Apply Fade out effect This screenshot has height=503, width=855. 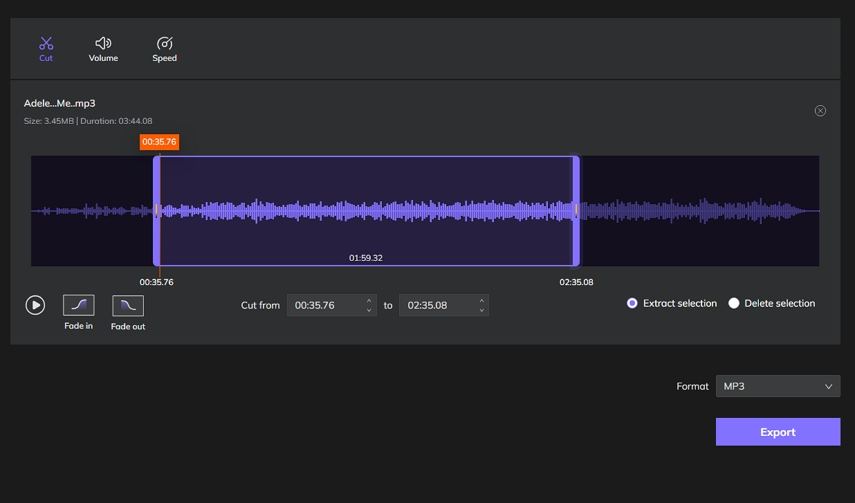coord(128,313)
